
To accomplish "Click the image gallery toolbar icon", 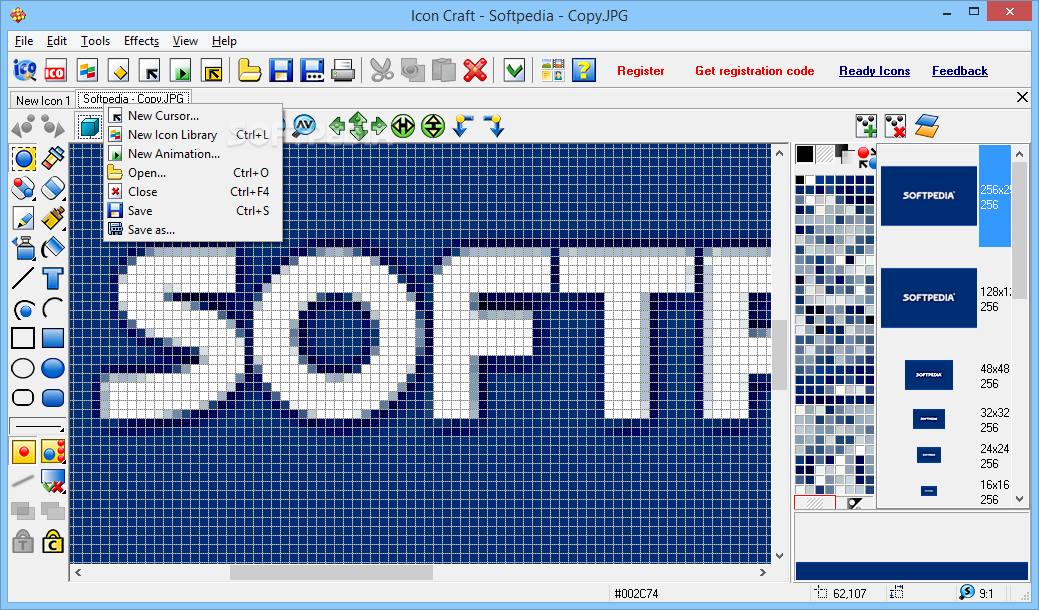I will click(x=553, y=70).
